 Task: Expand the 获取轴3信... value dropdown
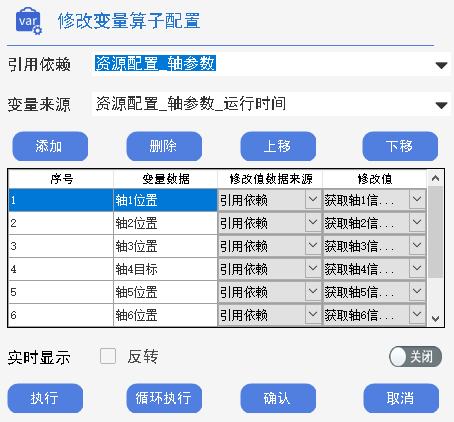pos(417,245)
